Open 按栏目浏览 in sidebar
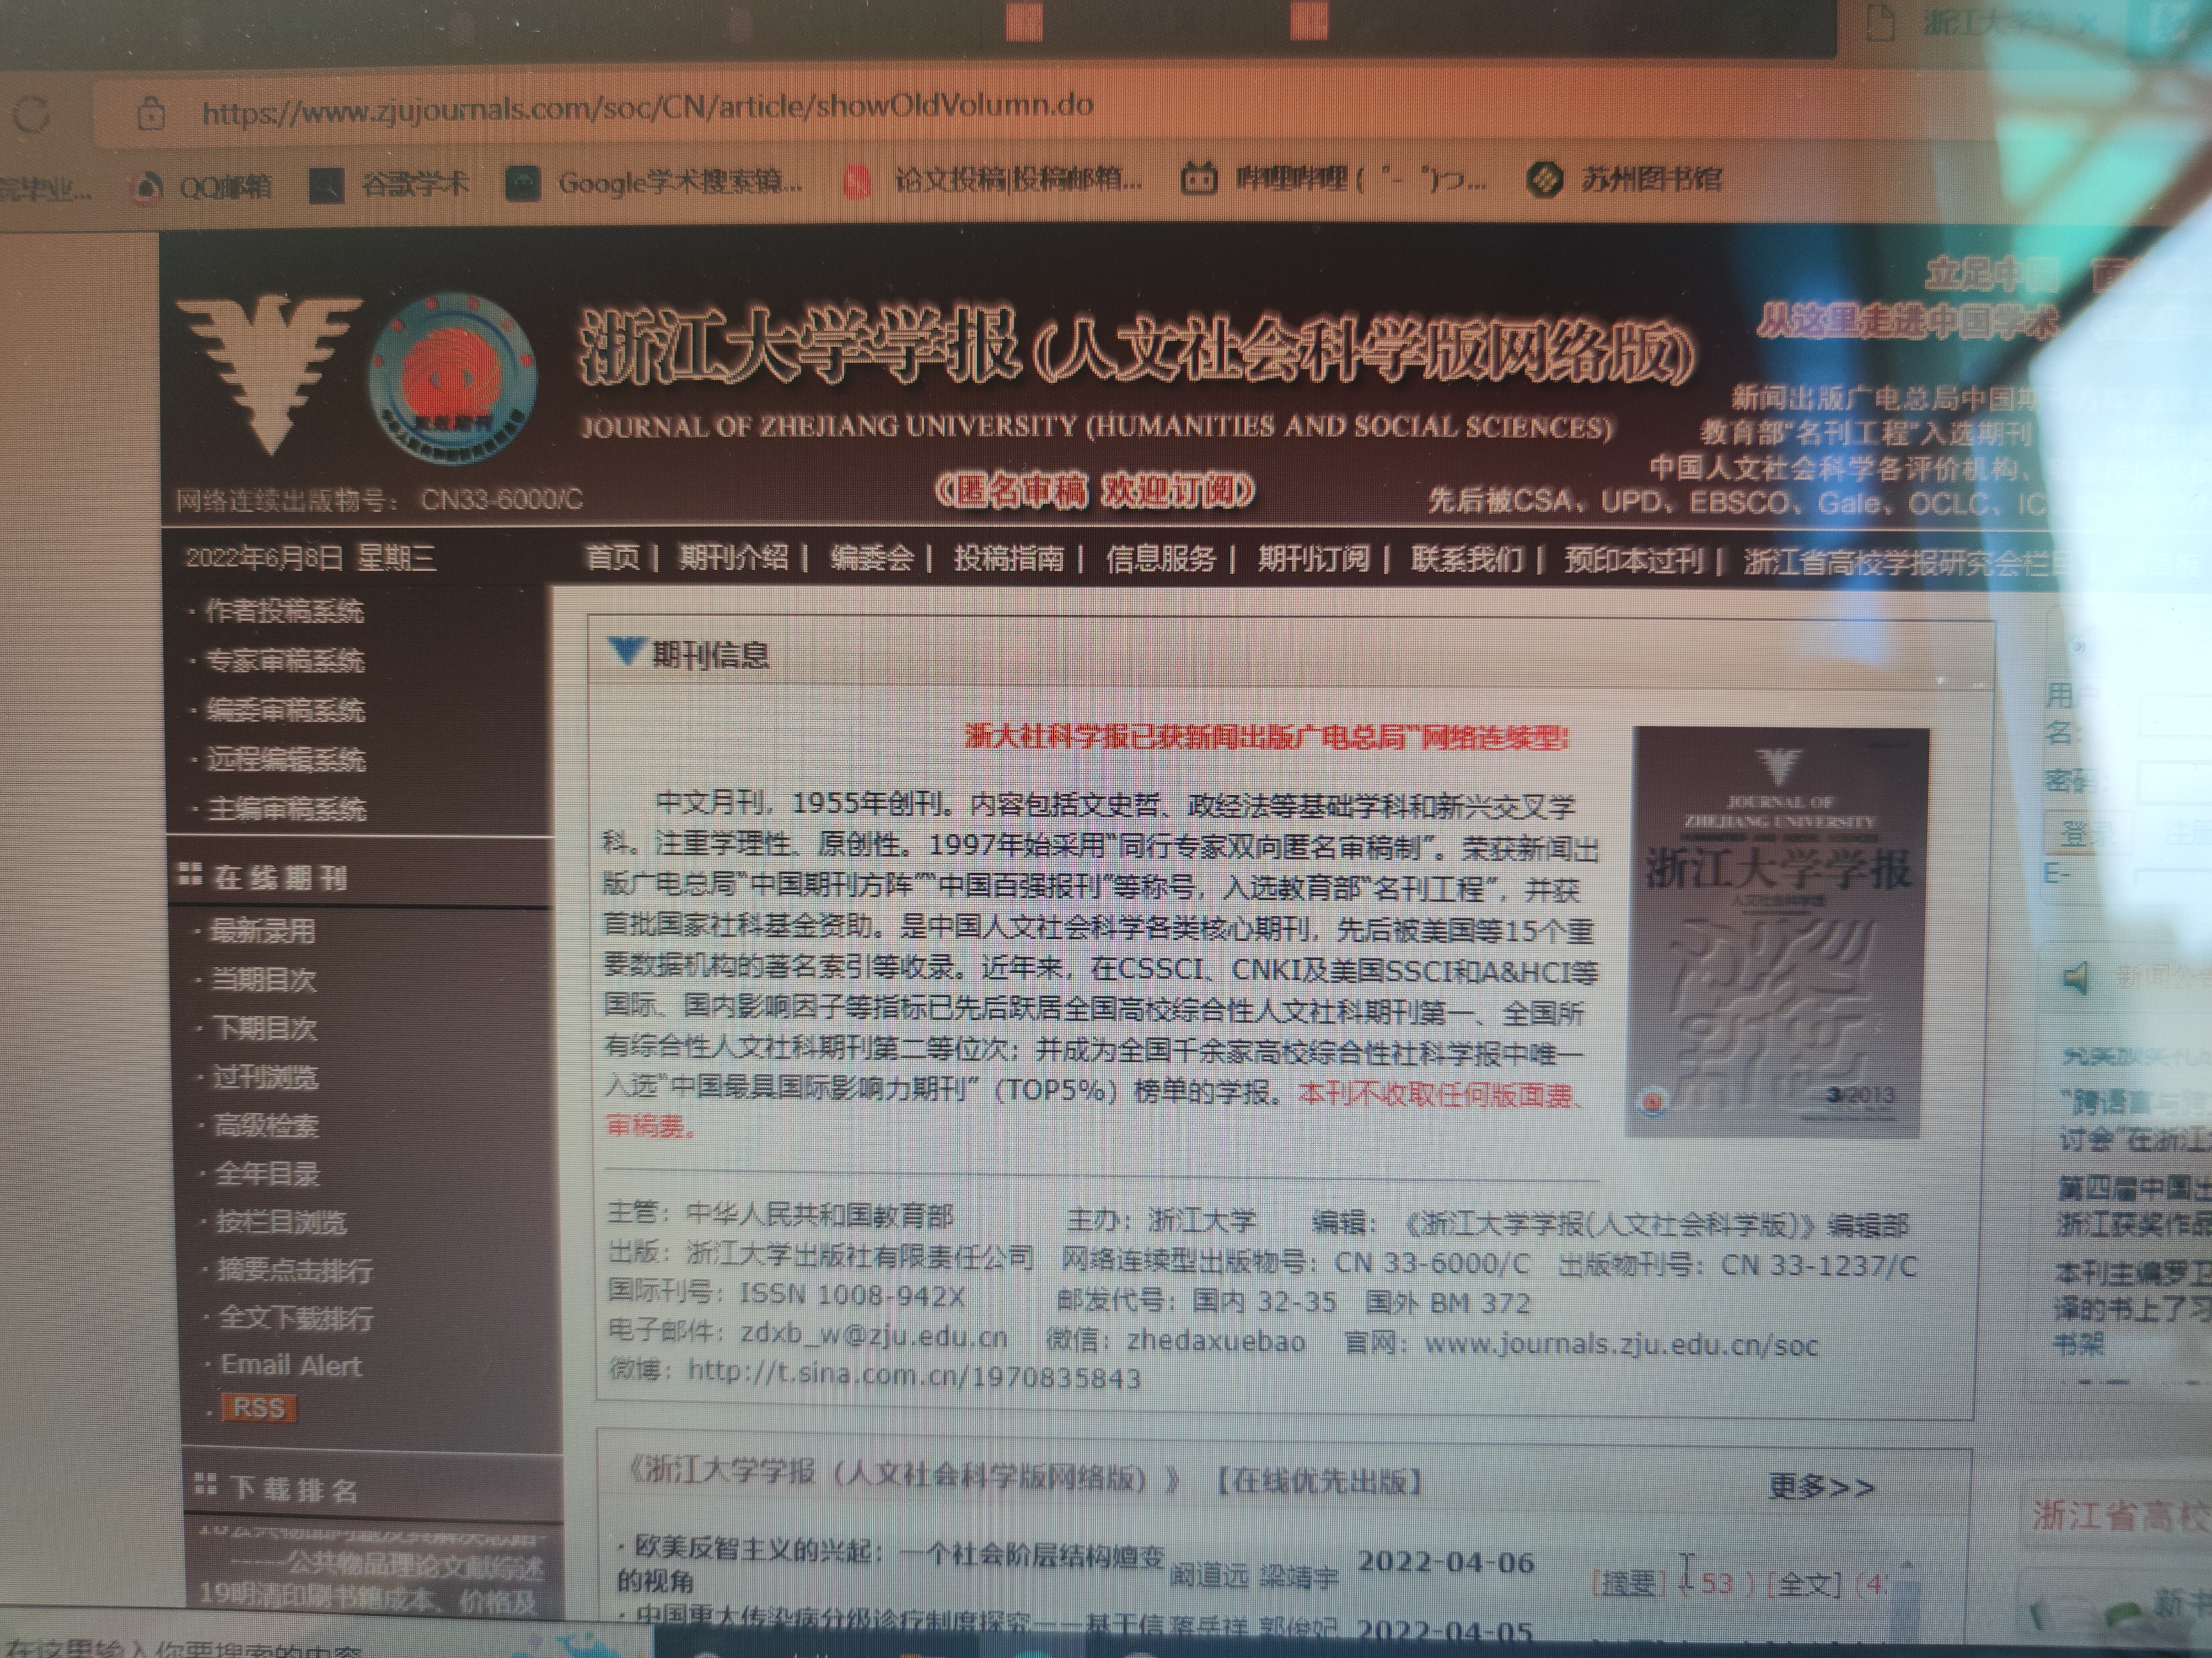This screenshot has height=1658, width=2212. [281, 1223]
